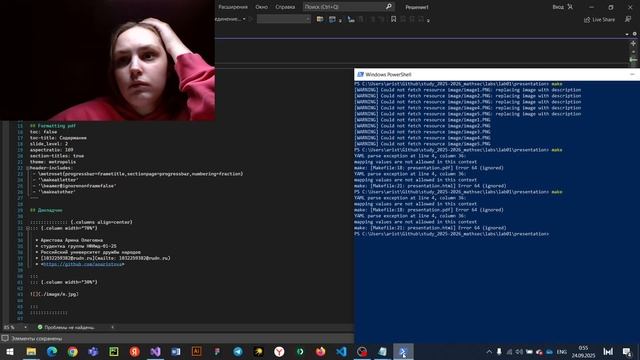Image resolution: width=640 pixels, height=360 pixels.
Task: Open the red Yandex Я taskbar icon
Action: pos(135,351)
